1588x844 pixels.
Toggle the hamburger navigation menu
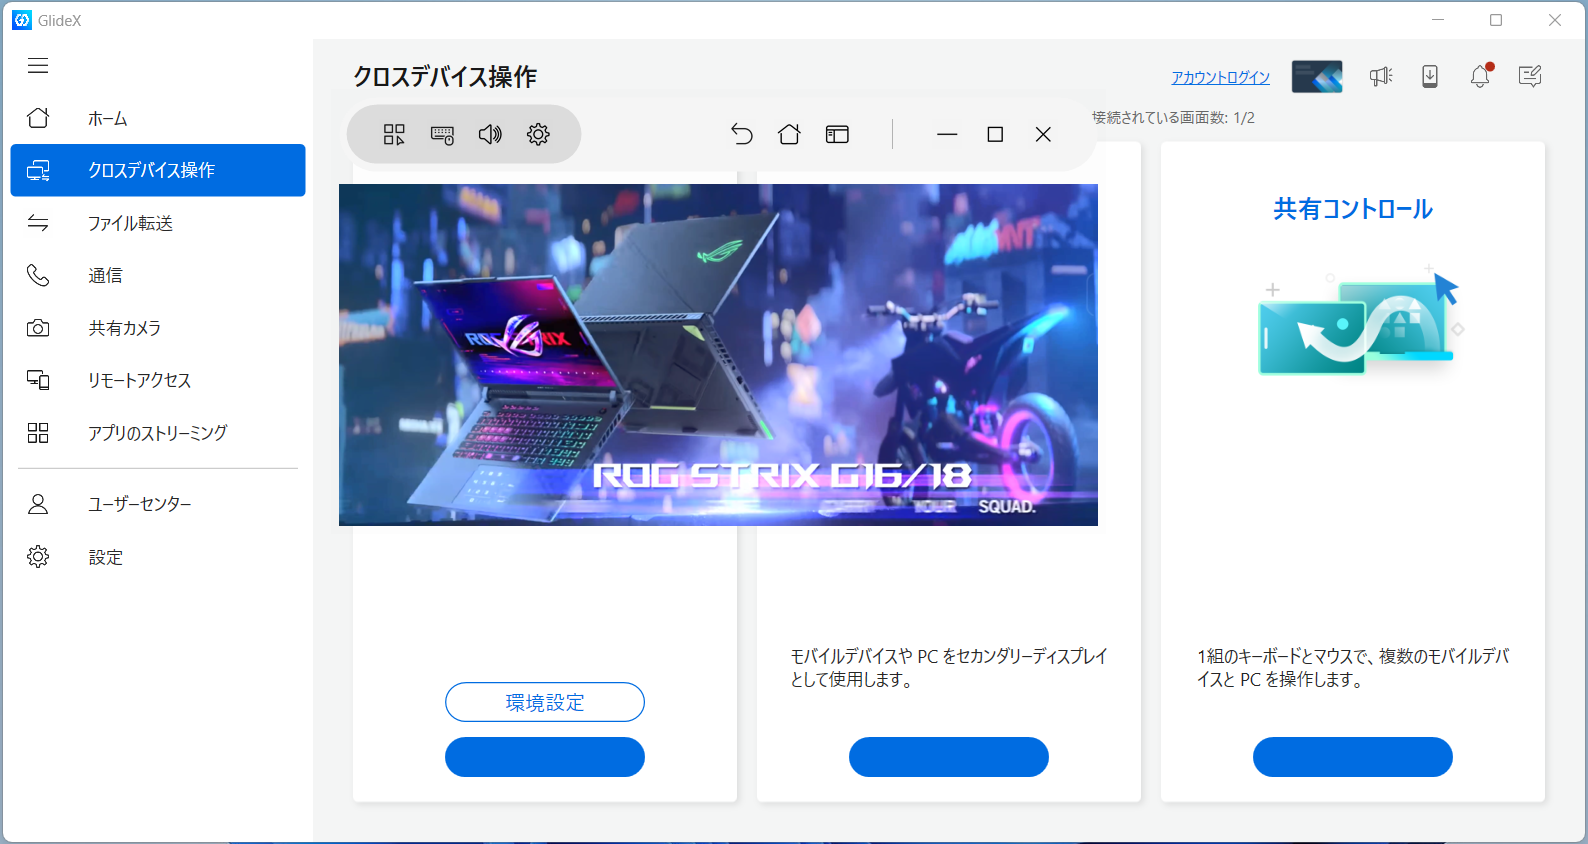click(x=38, y=66)
